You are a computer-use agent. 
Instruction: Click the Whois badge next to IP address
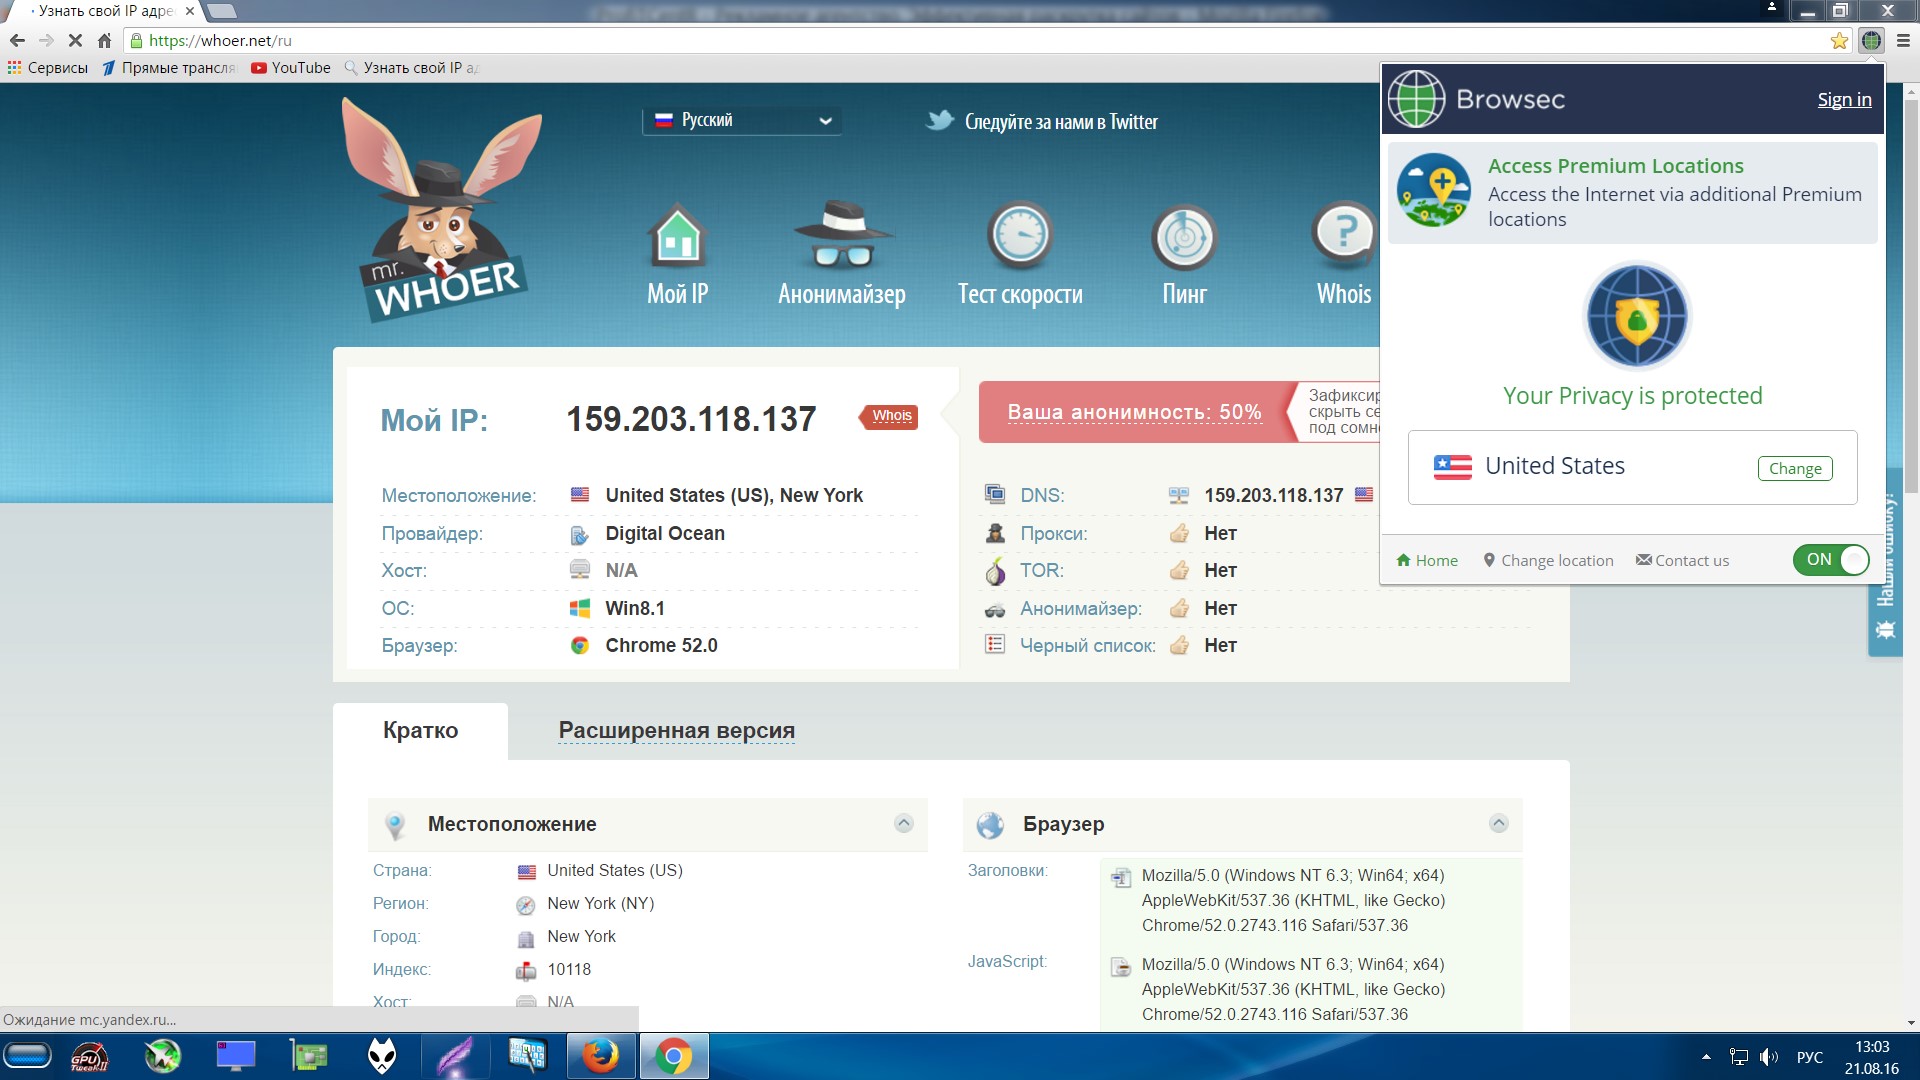[x=891, y=417]
